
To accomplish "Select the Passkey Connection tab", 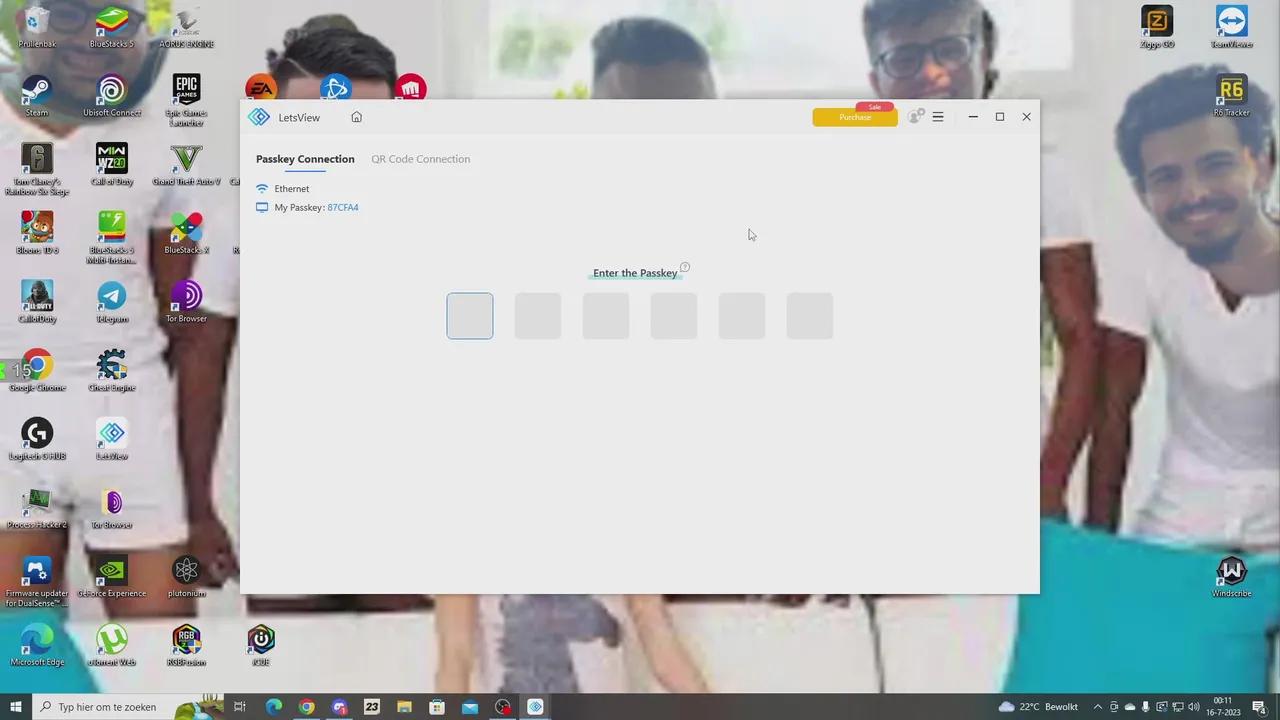I will click(x=305, y=159).
